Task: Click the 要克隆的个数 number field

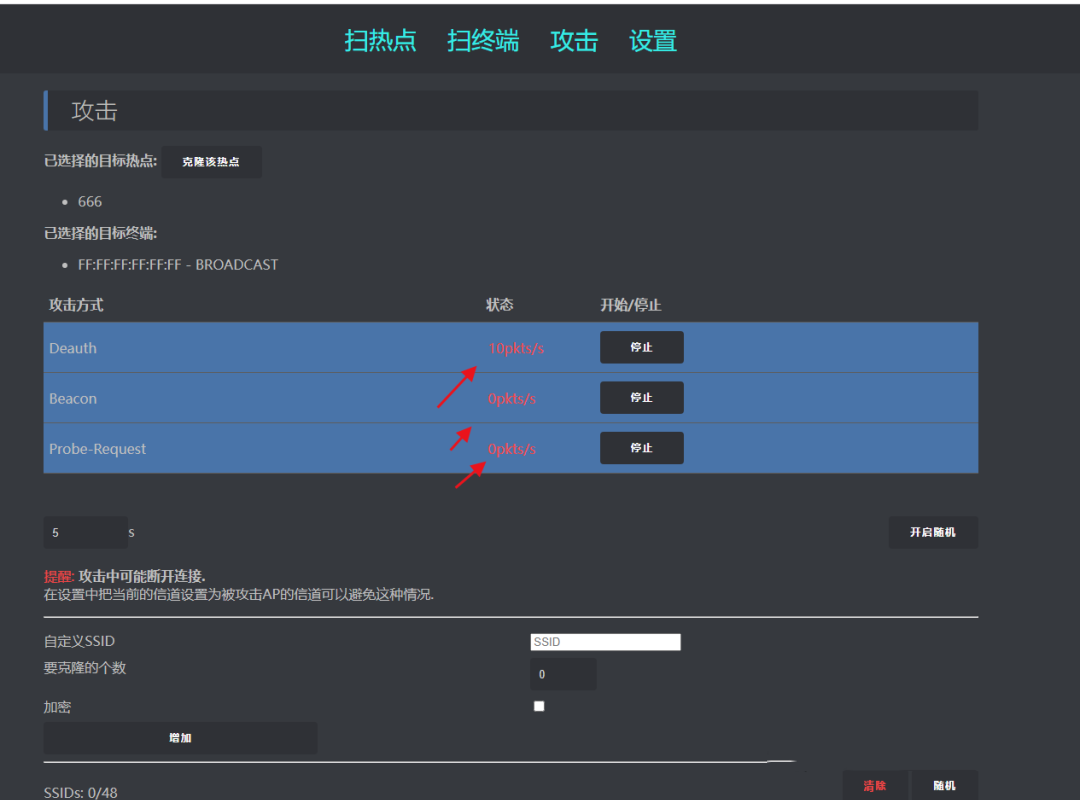Action: (563, 674)
